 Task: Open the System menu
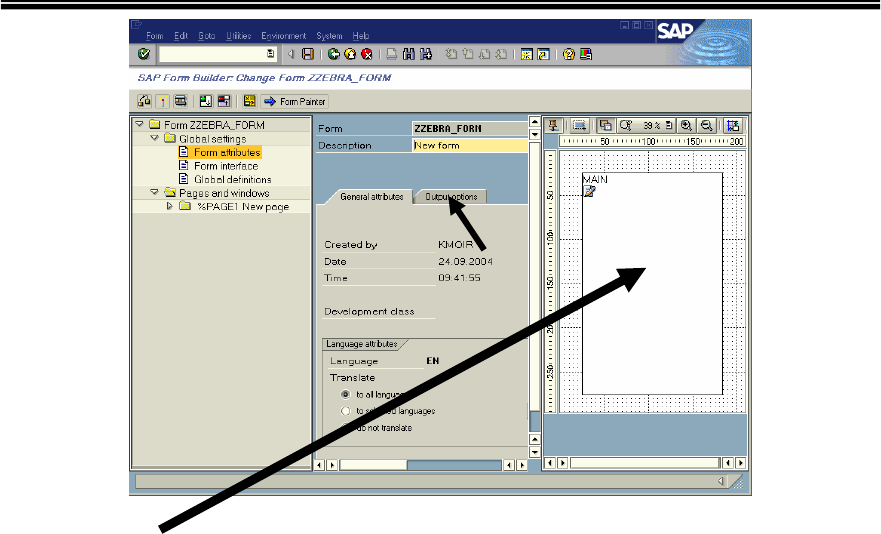(329, 35)
